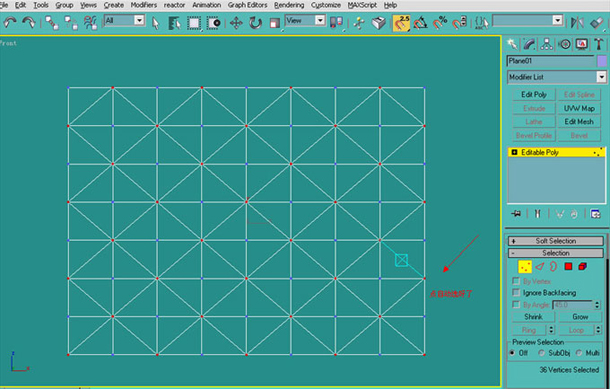Toggle the Spinner Snap icon
Screen dimensions: 610x389
click(x=459, y=23)
